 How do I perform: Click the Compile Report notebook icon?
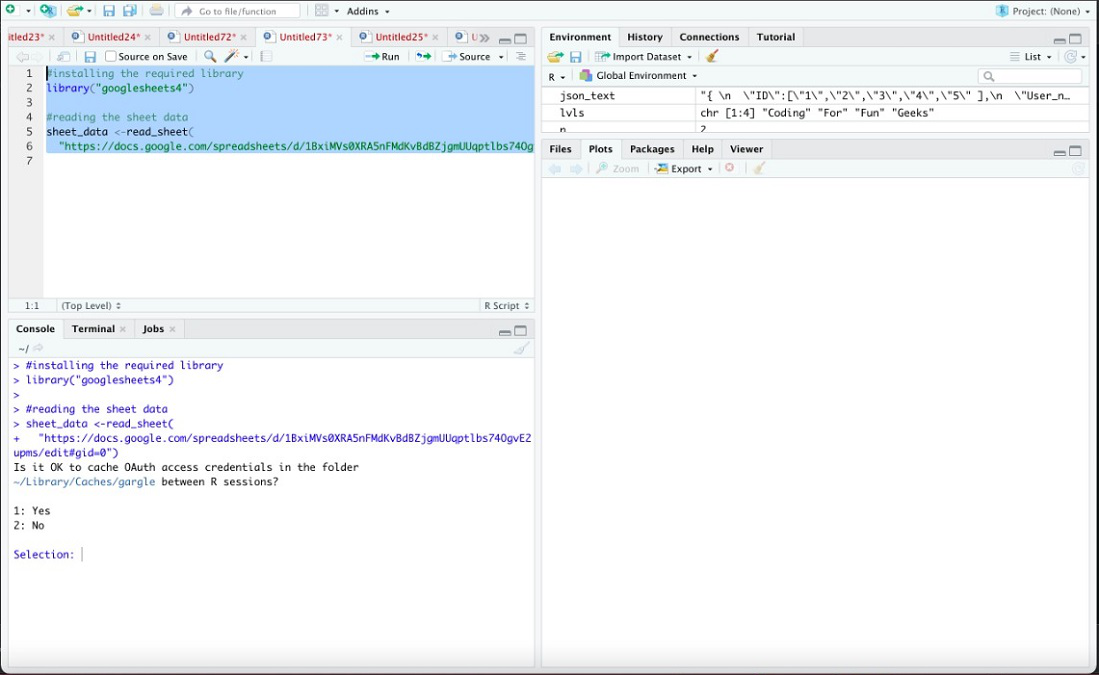tap(266, 57)
